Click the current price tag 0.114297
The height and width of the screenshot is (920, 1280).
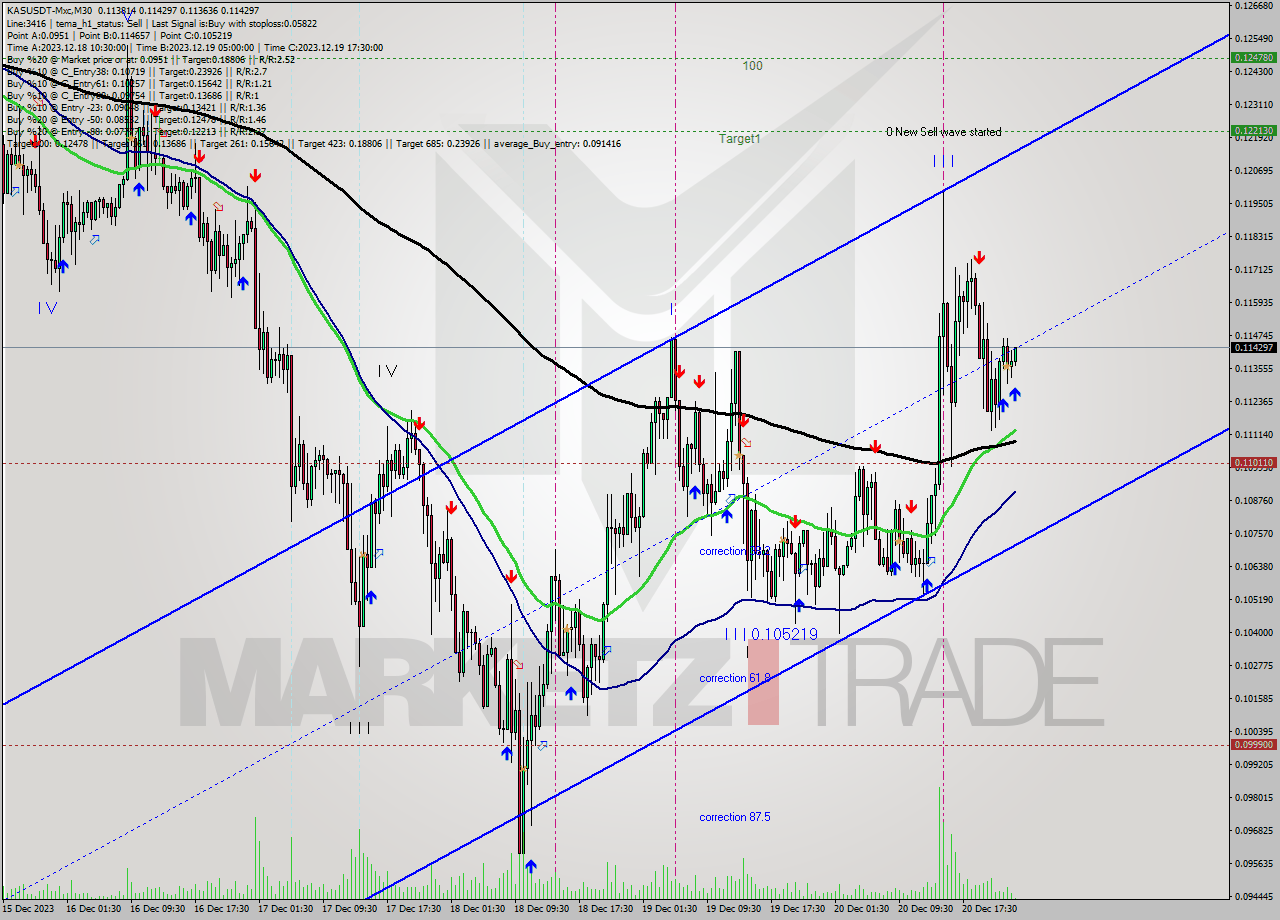[1254, 348]
